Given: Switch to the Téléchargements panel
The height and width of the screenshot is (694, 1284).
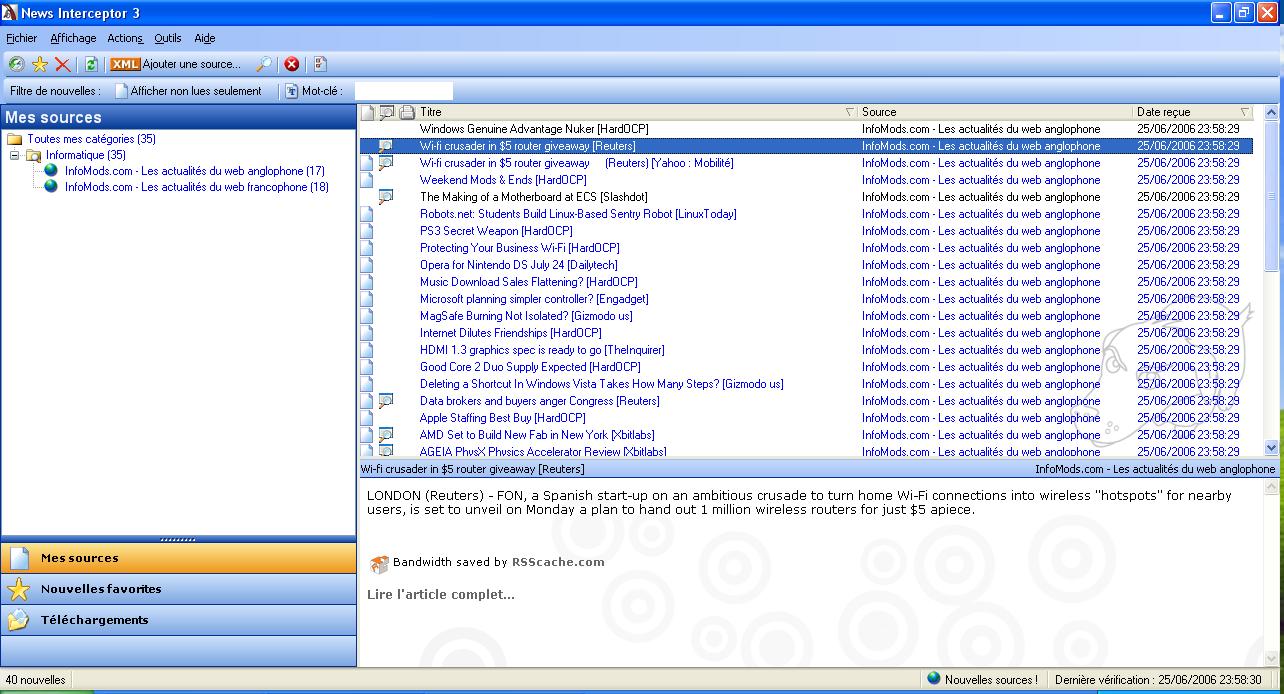Looking at the screenshot, I should (179, 620).
